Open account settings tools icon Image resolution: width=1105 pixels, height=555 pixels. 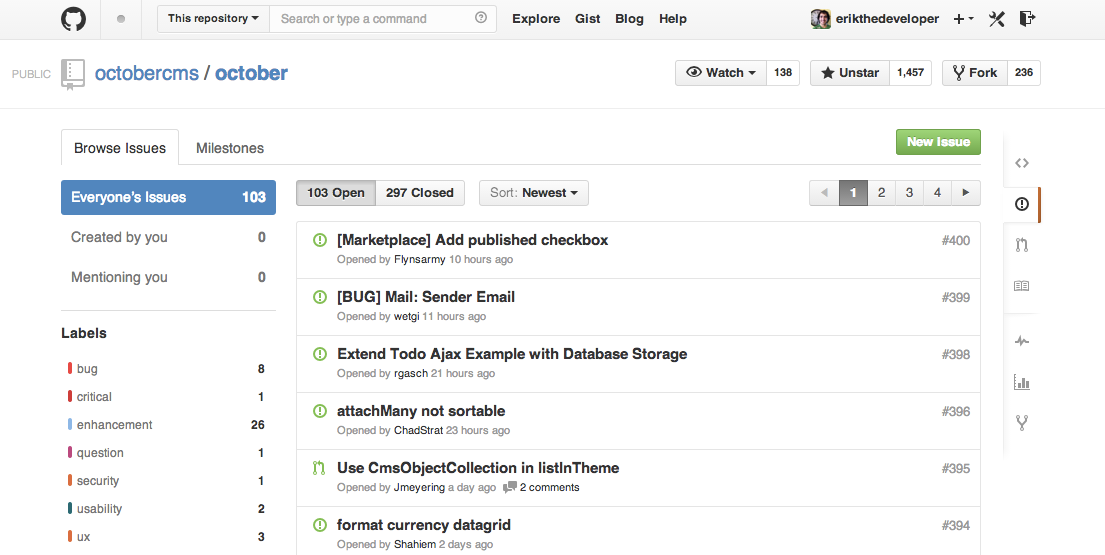pos(996,19)
